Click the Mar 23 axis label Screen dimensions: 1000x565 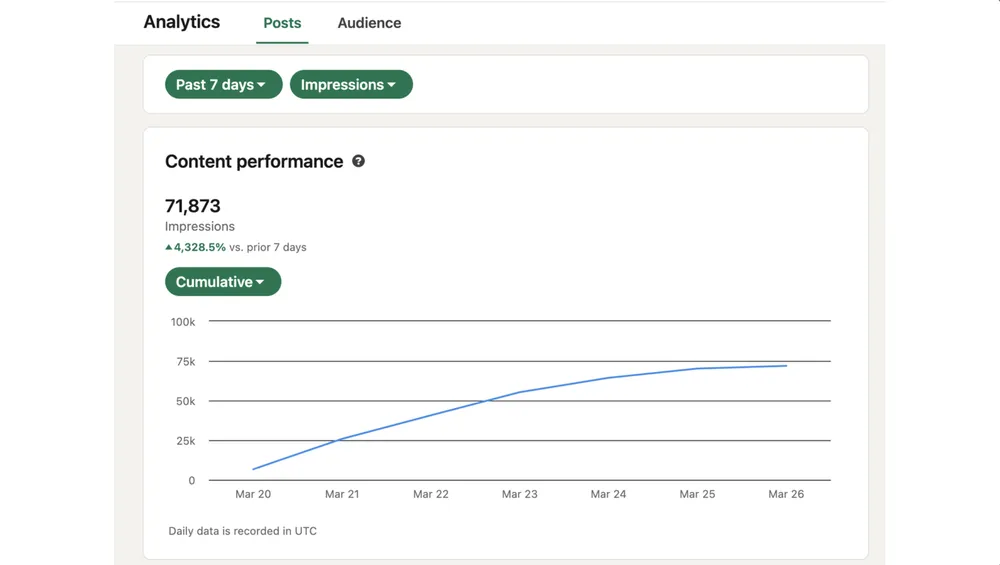(519, 494)
